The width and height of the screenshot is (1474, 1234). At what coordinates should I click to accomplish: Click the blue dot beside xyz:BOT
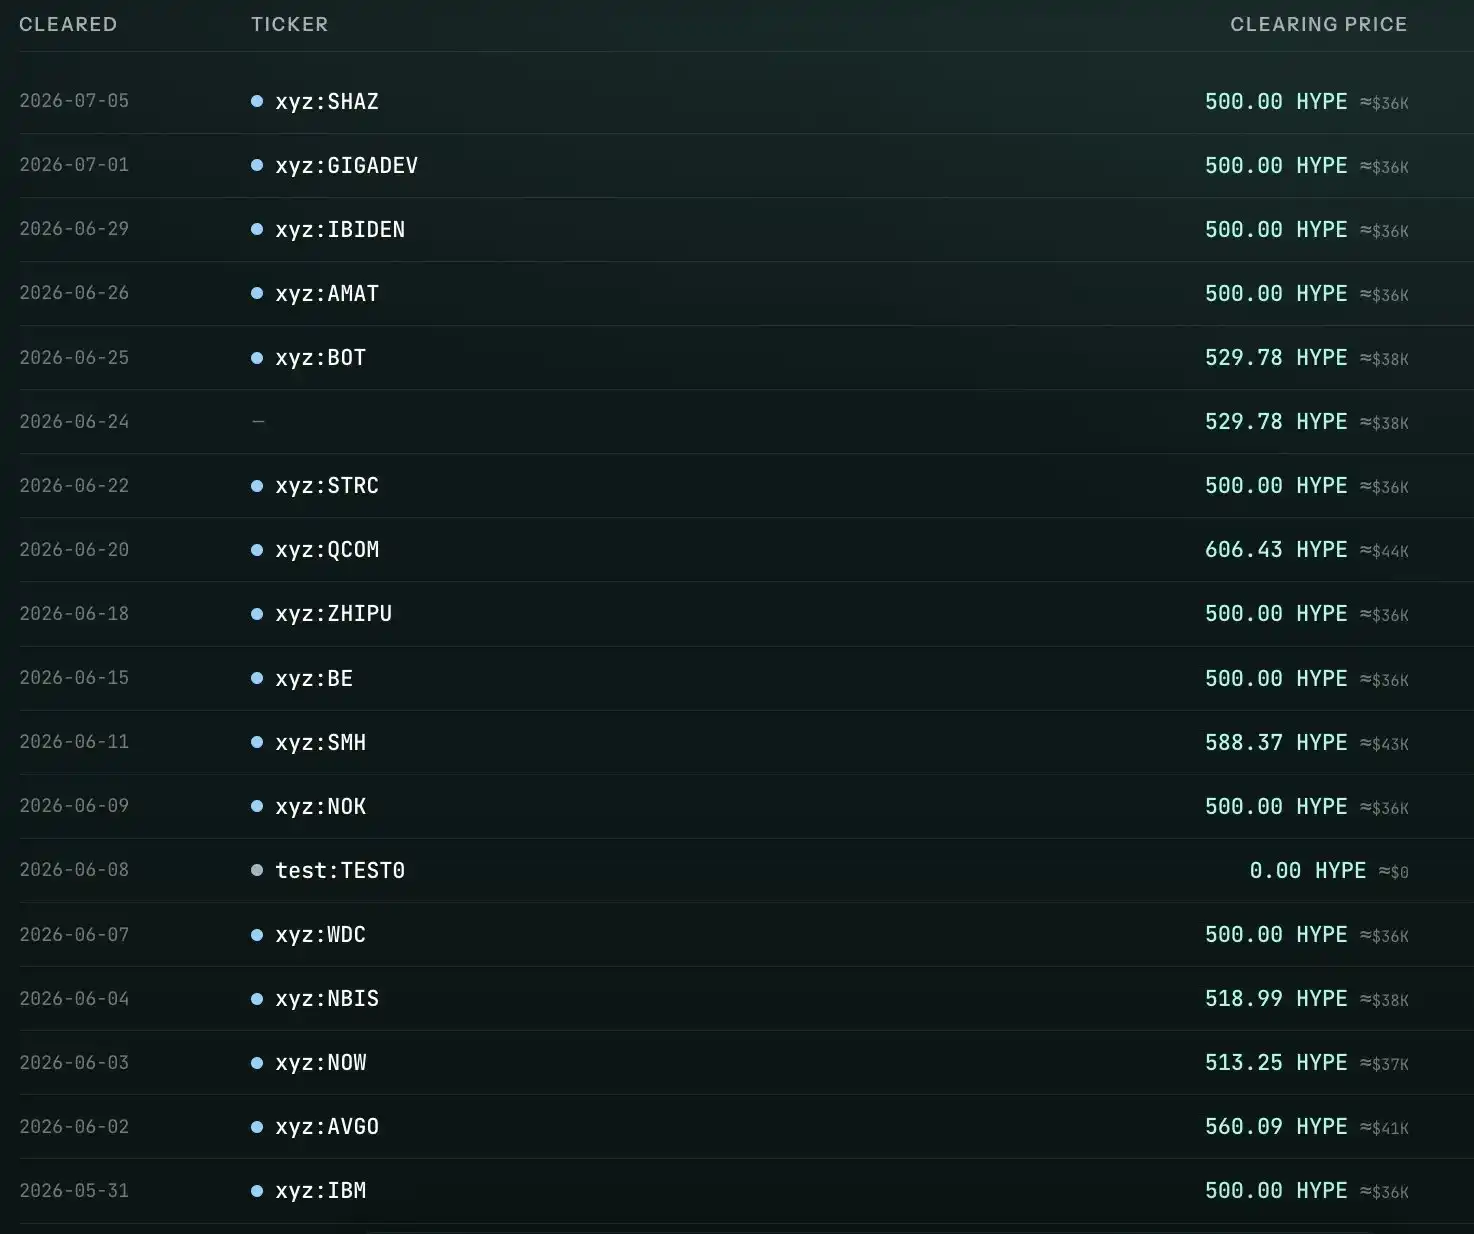(257, 358)
